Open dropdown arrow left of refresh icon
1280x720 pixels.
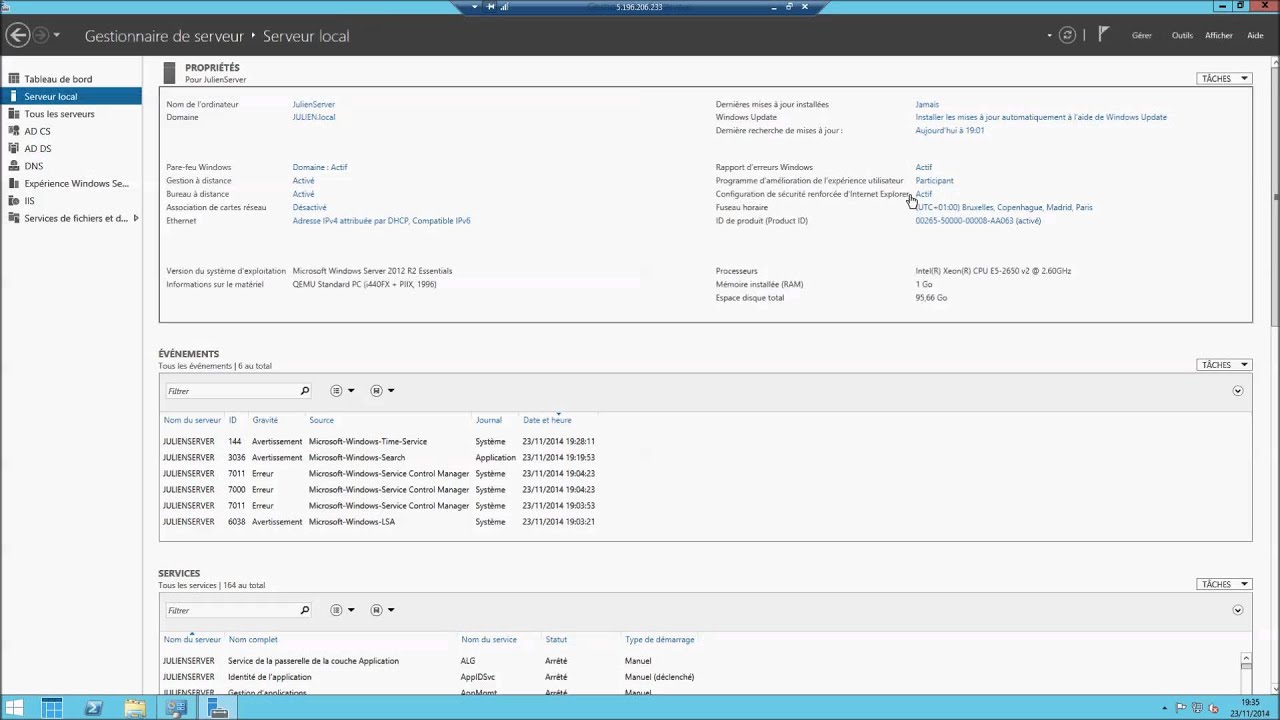coord(1050,35)
